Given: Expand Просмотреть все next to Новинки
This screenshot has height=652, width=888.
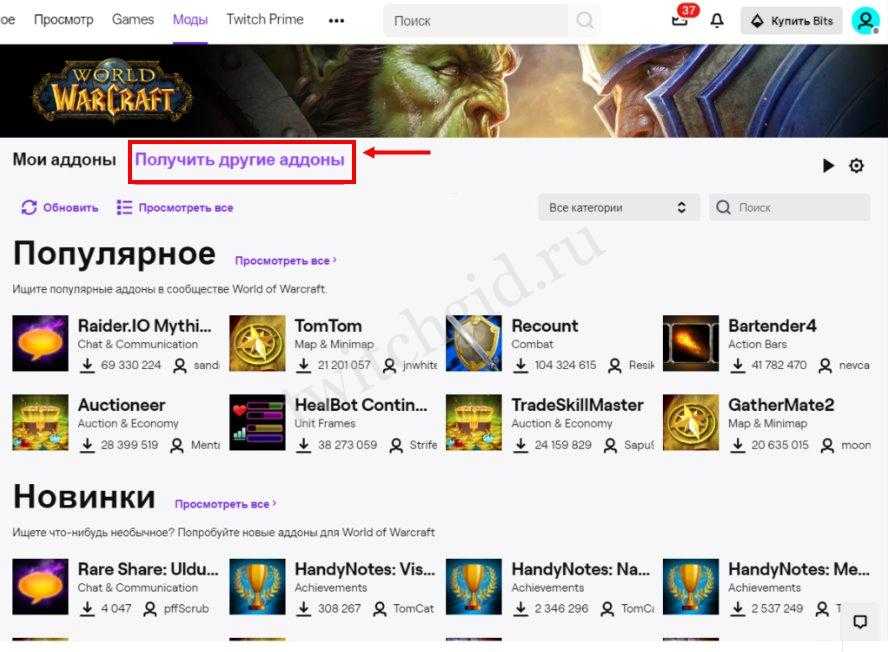Looking at the screenshot, I should click(225, 504).
